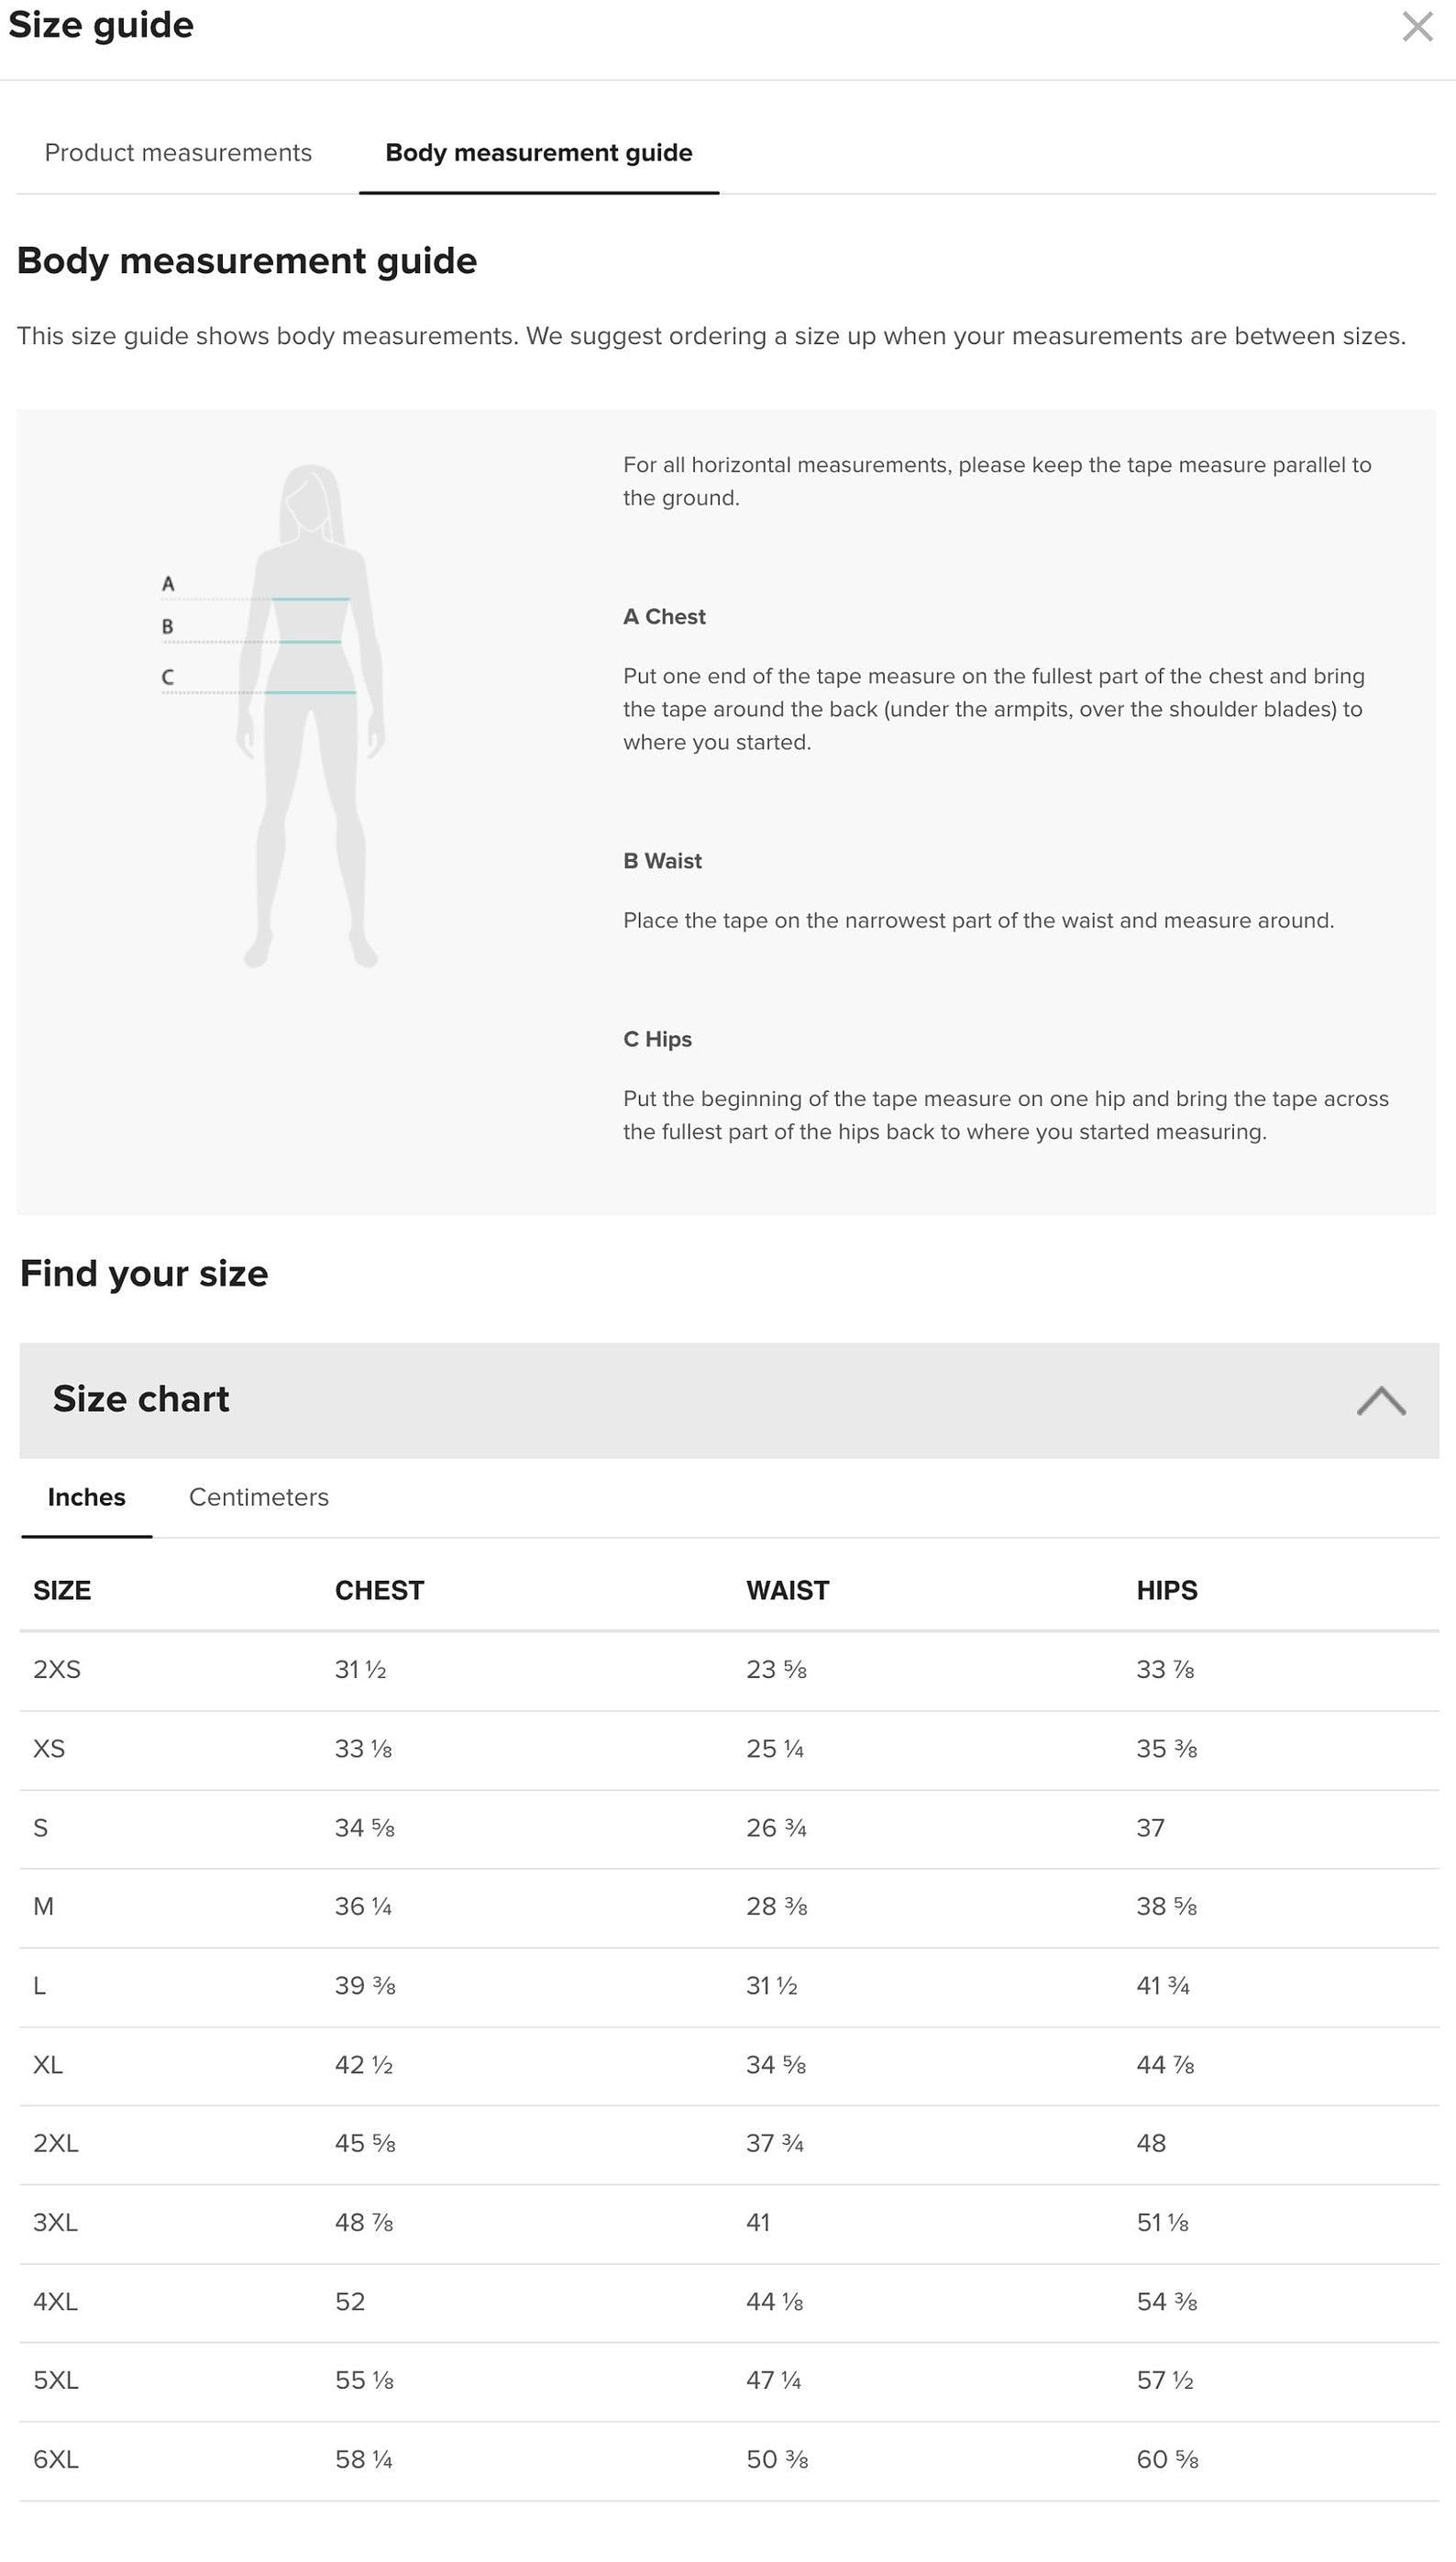Select the 2XS size row label
This screenshot has width=1456, height=2562.
[x=57, y=1669]
